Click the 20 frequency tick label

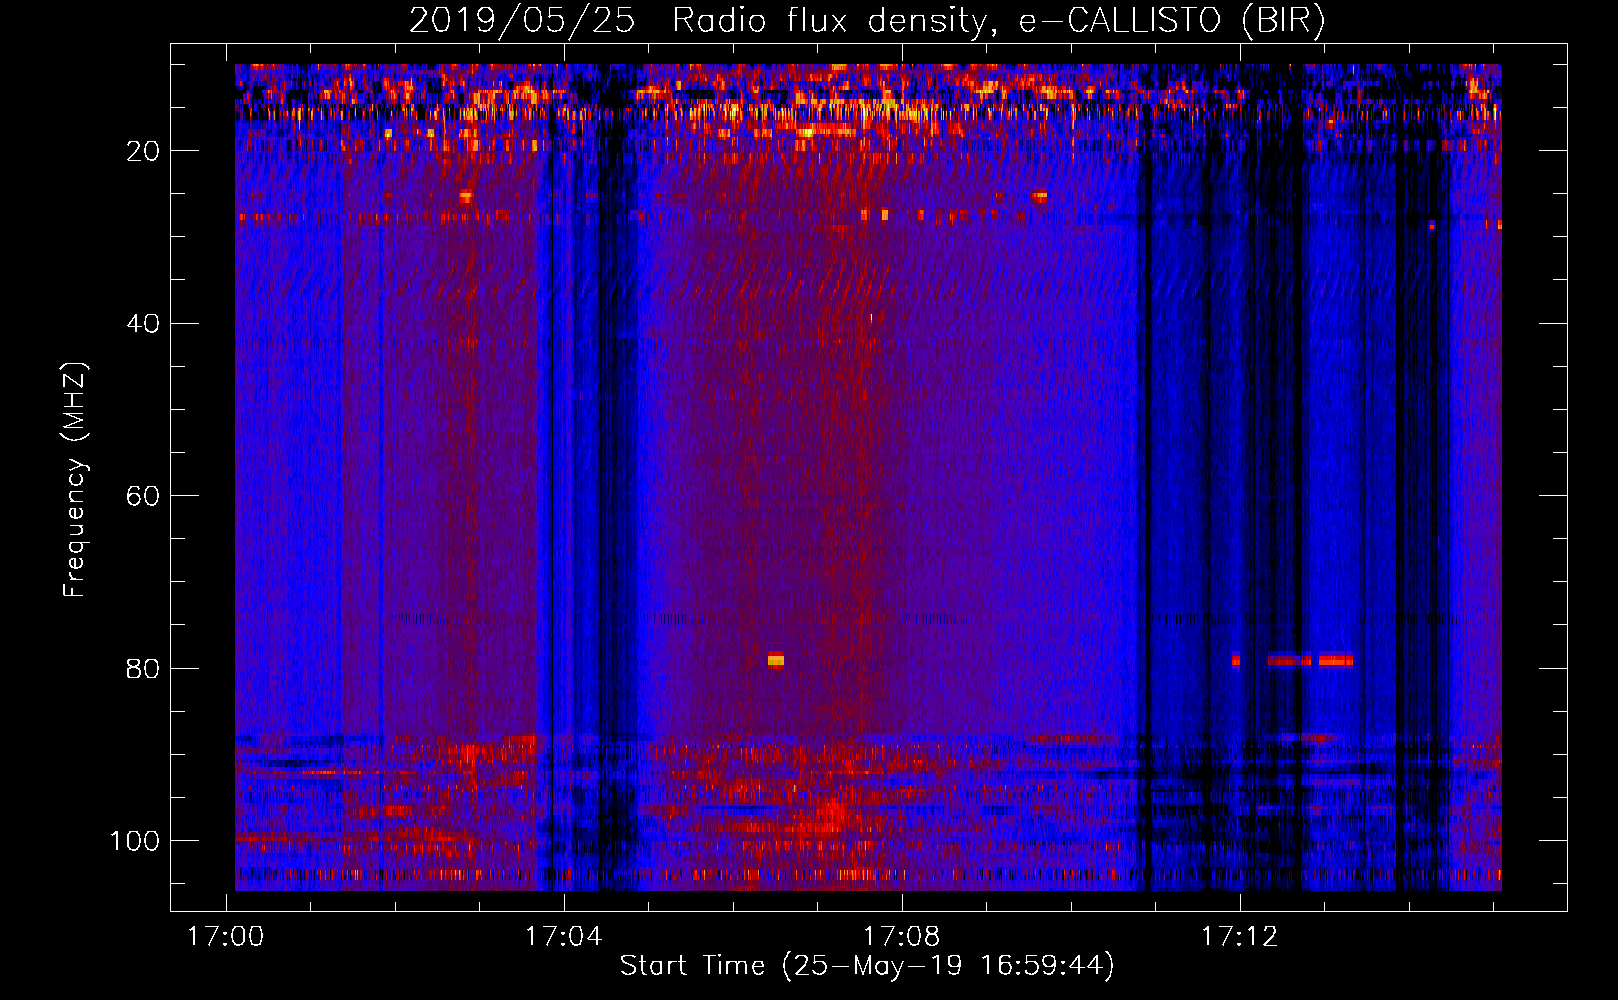pos(144,151)
